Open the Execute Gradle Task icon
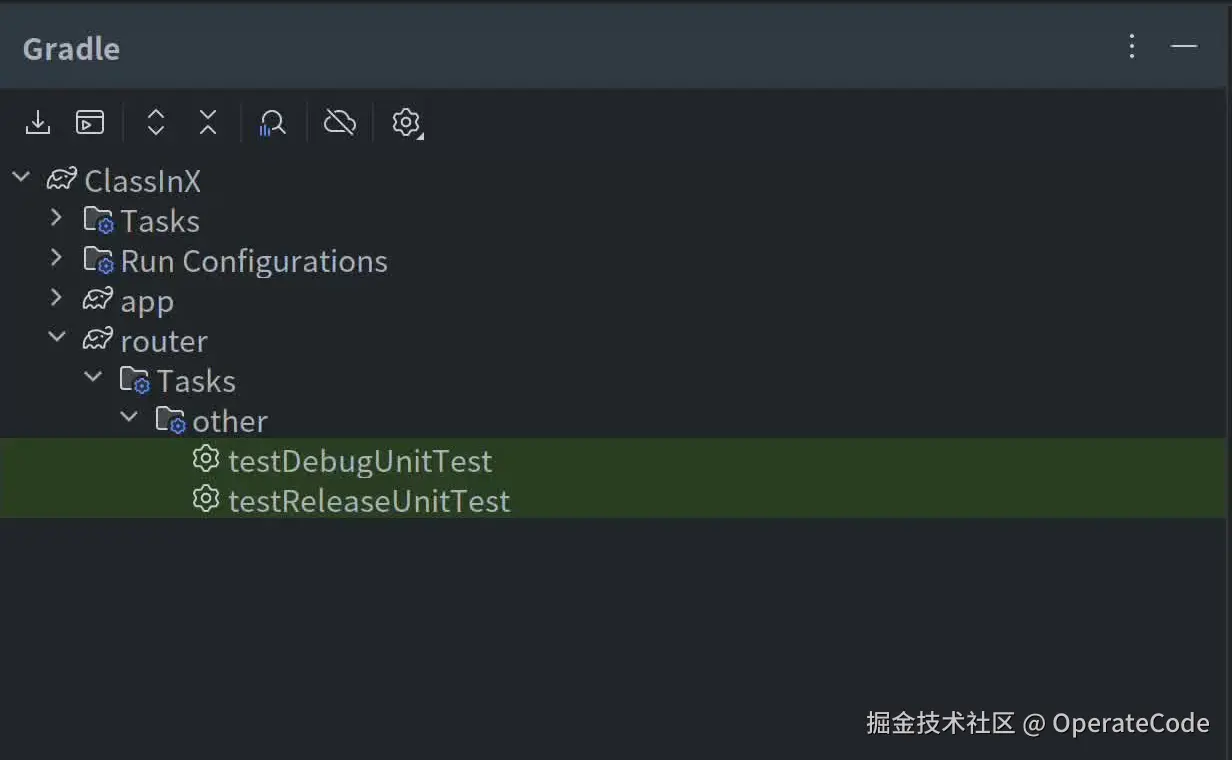Viewport: 1232px width, 760px height. click(x=90, y=122)
